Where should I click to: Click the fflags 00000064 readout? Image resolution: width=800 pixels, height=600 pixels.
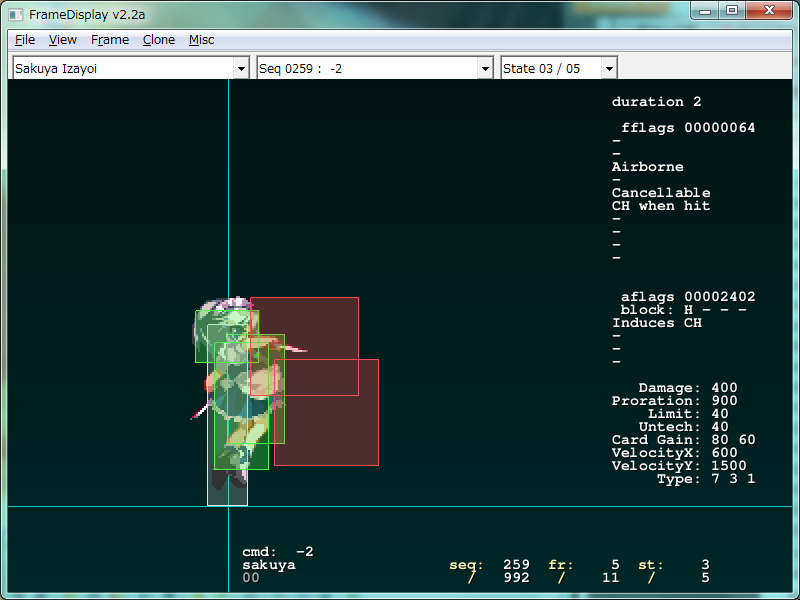tap(687, 128)
